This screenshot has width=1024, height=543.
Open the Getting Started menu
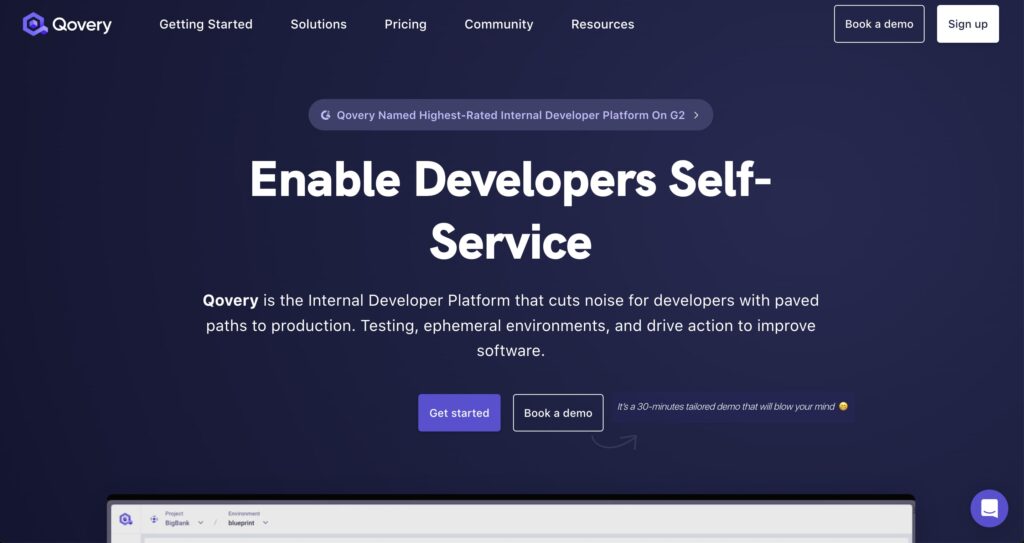[206, 24]
